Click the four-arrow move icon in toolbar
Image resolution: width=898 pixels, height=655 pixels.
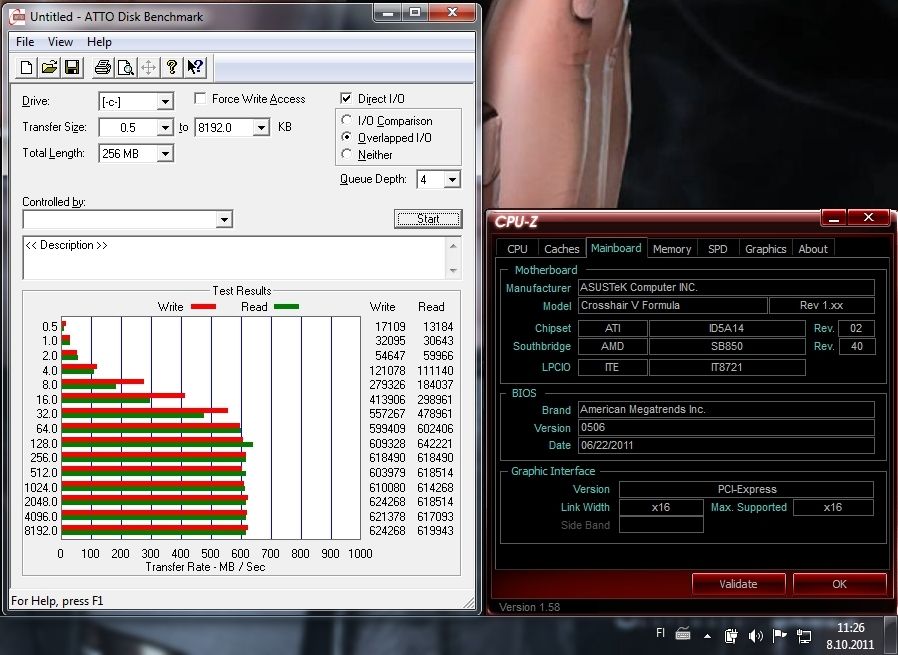pos(148,68)
